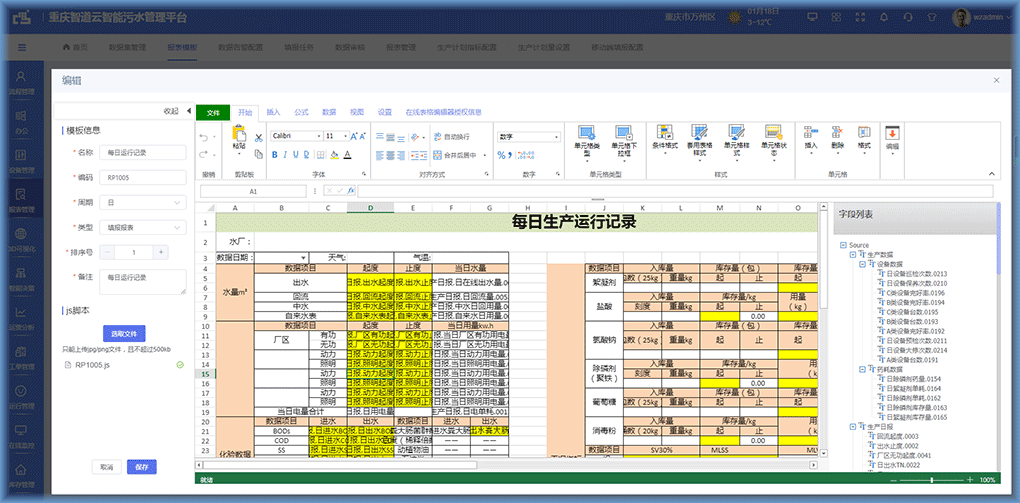Toggle italic text formatting

coord(285,155)
